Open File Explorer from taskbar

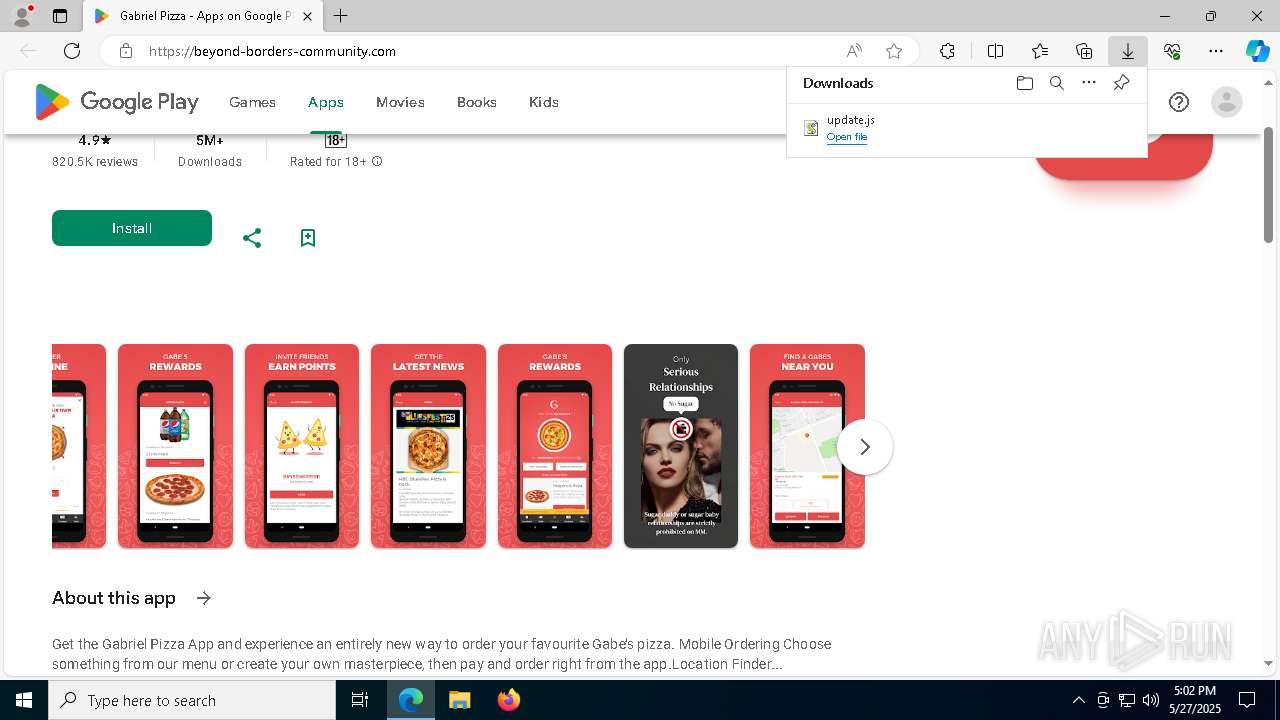[459, 700]
